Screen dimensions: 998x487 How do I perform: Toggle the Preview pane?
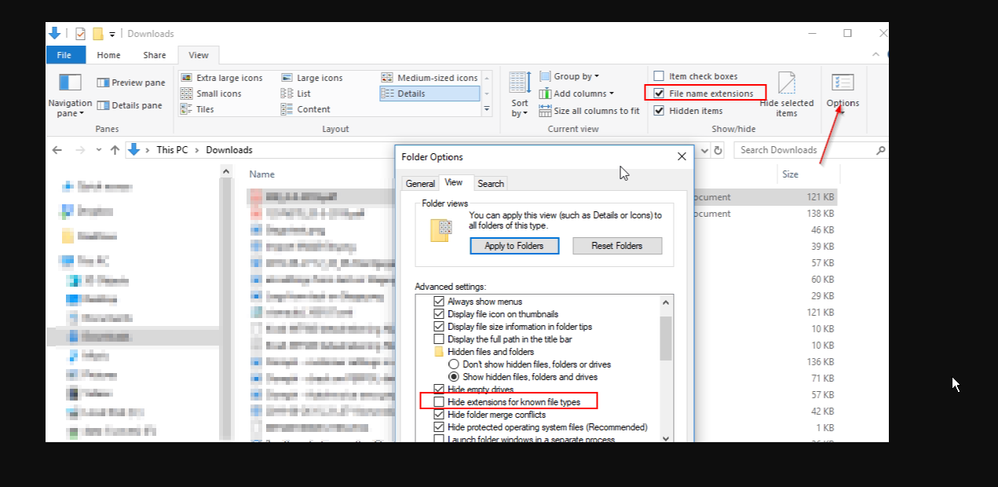131,83
